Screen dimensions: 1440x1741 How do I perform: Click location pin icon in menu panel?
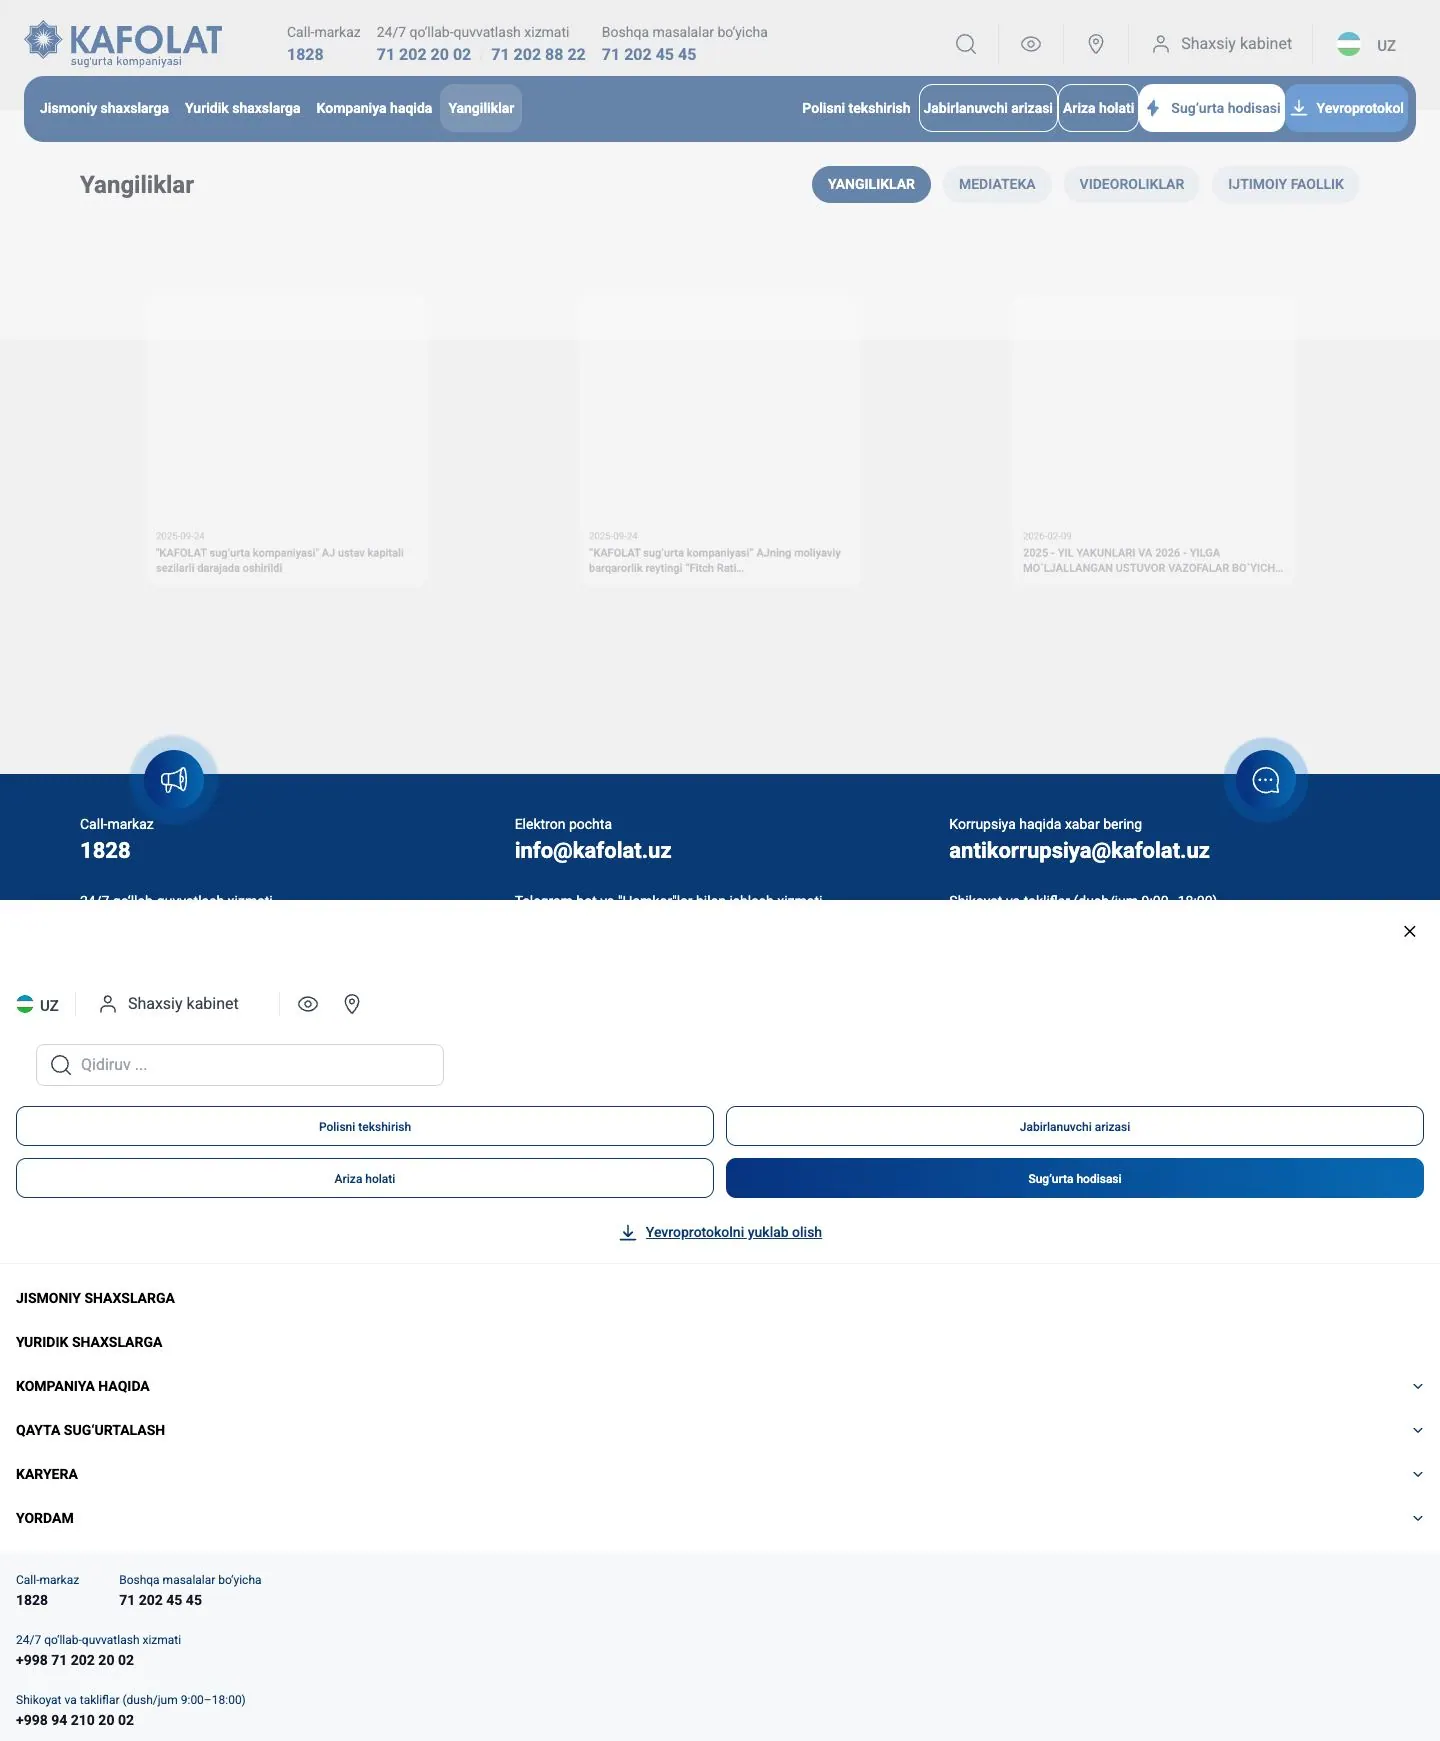[352, 1004]
